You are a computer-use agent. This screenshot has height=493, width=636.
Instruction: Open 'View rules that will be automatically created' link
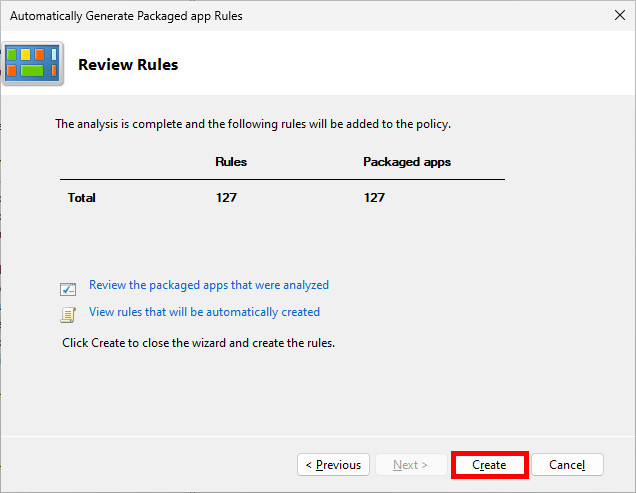point(204,312)
